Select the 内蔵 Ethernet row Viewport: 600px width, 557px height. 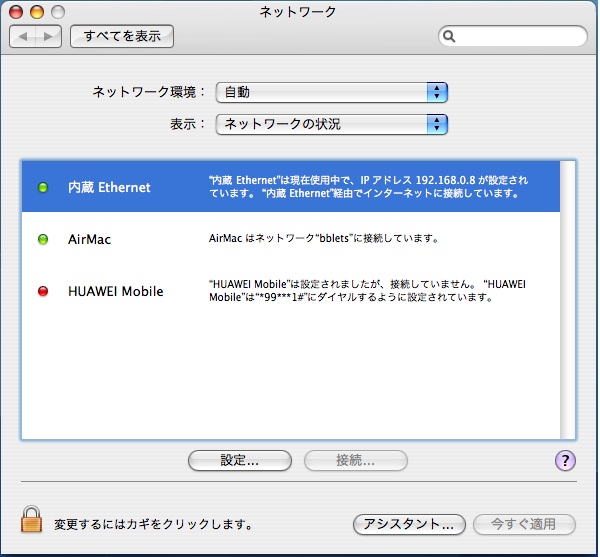point(291,187)
